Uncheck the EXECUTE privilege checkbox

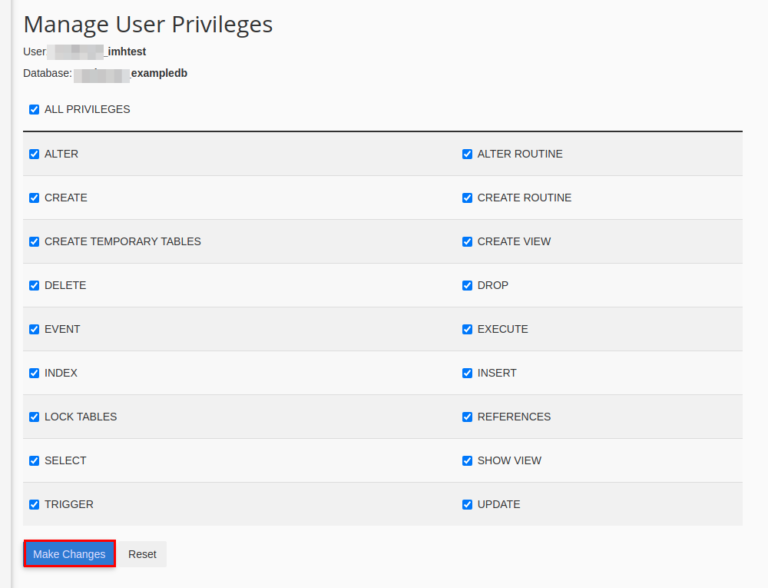[x=467, y=329]
